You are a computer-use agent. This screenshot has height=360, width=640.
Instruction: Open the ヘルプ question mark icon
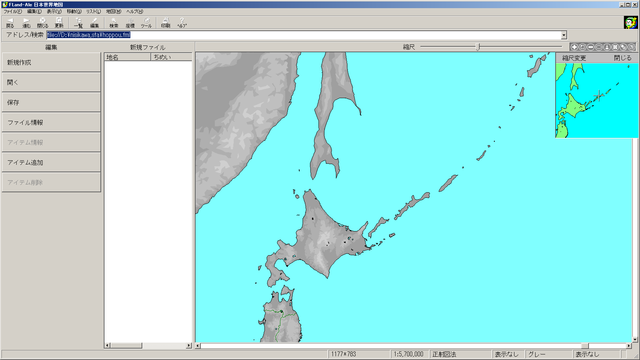(x=182, y=22)
